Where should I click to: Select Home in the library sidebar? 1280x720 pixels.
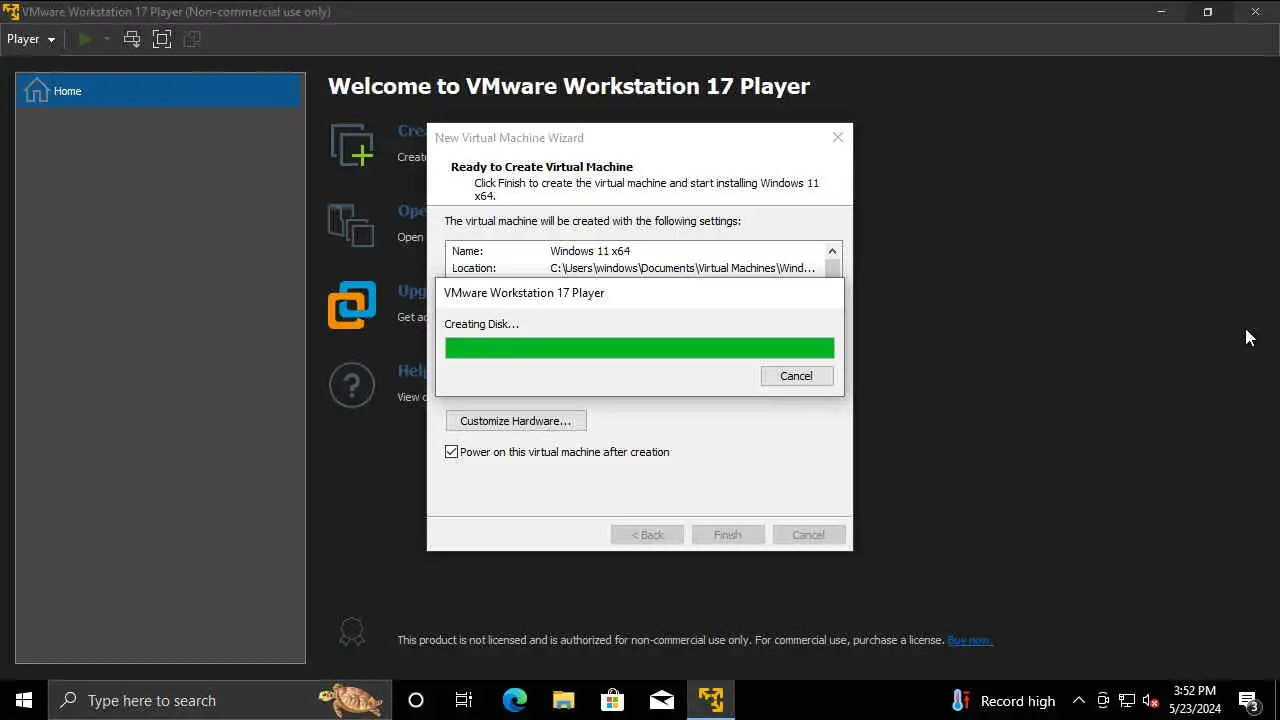160,91
